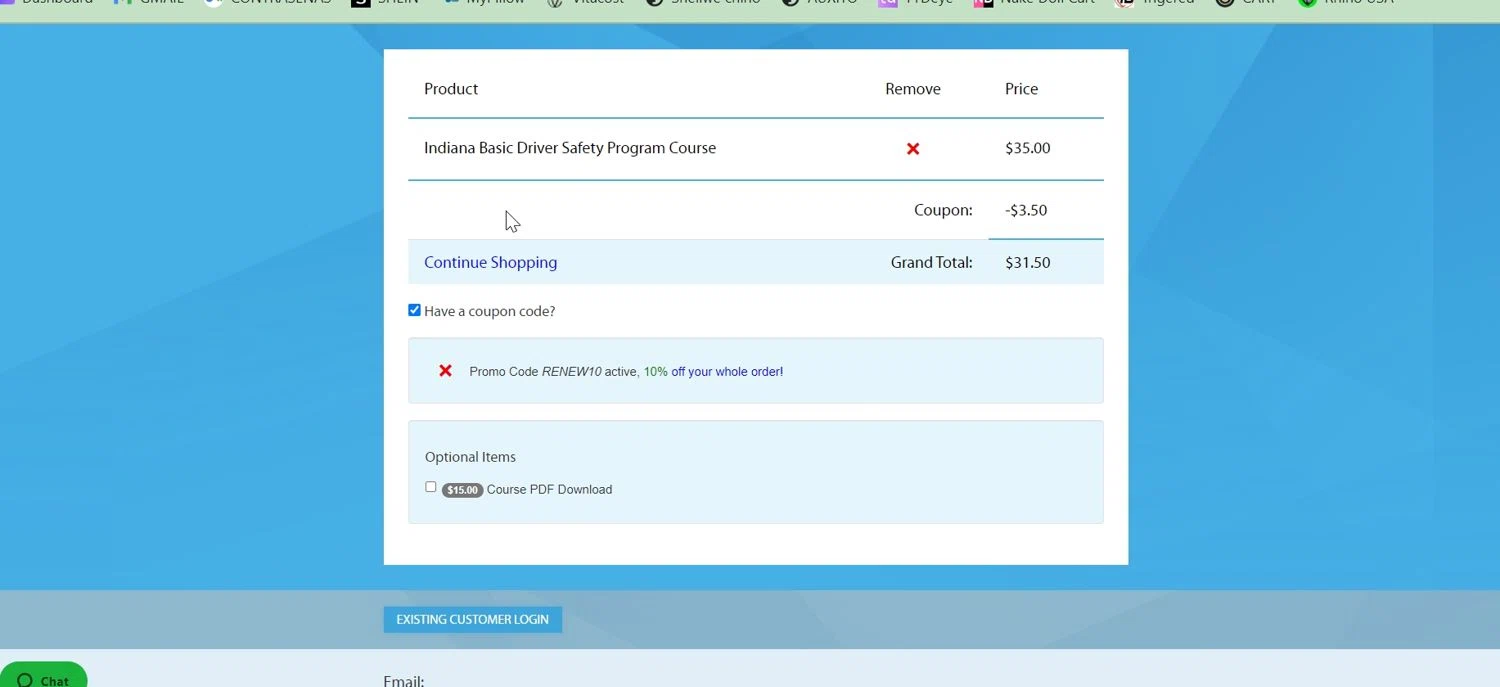Click the Price column header
The width and height of the screenshot is (1500, 687).
pos(1021,89)
